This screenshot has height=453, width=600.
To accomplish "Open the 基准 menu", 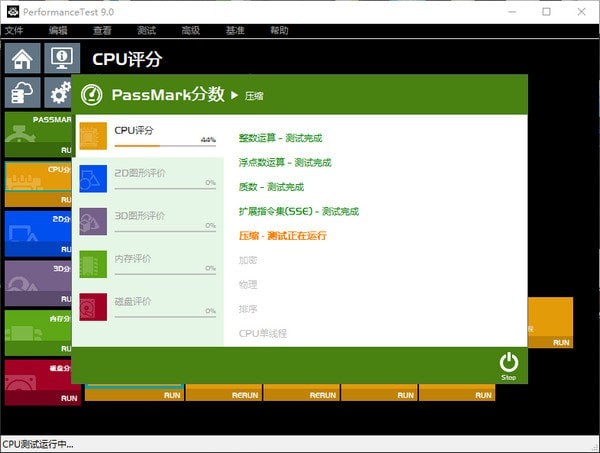I will 235,31.
